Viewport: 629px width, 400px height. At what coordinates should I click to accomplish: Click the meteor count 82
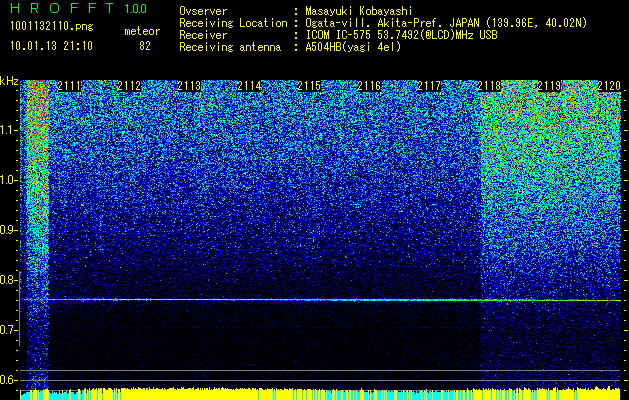(145, 46)
